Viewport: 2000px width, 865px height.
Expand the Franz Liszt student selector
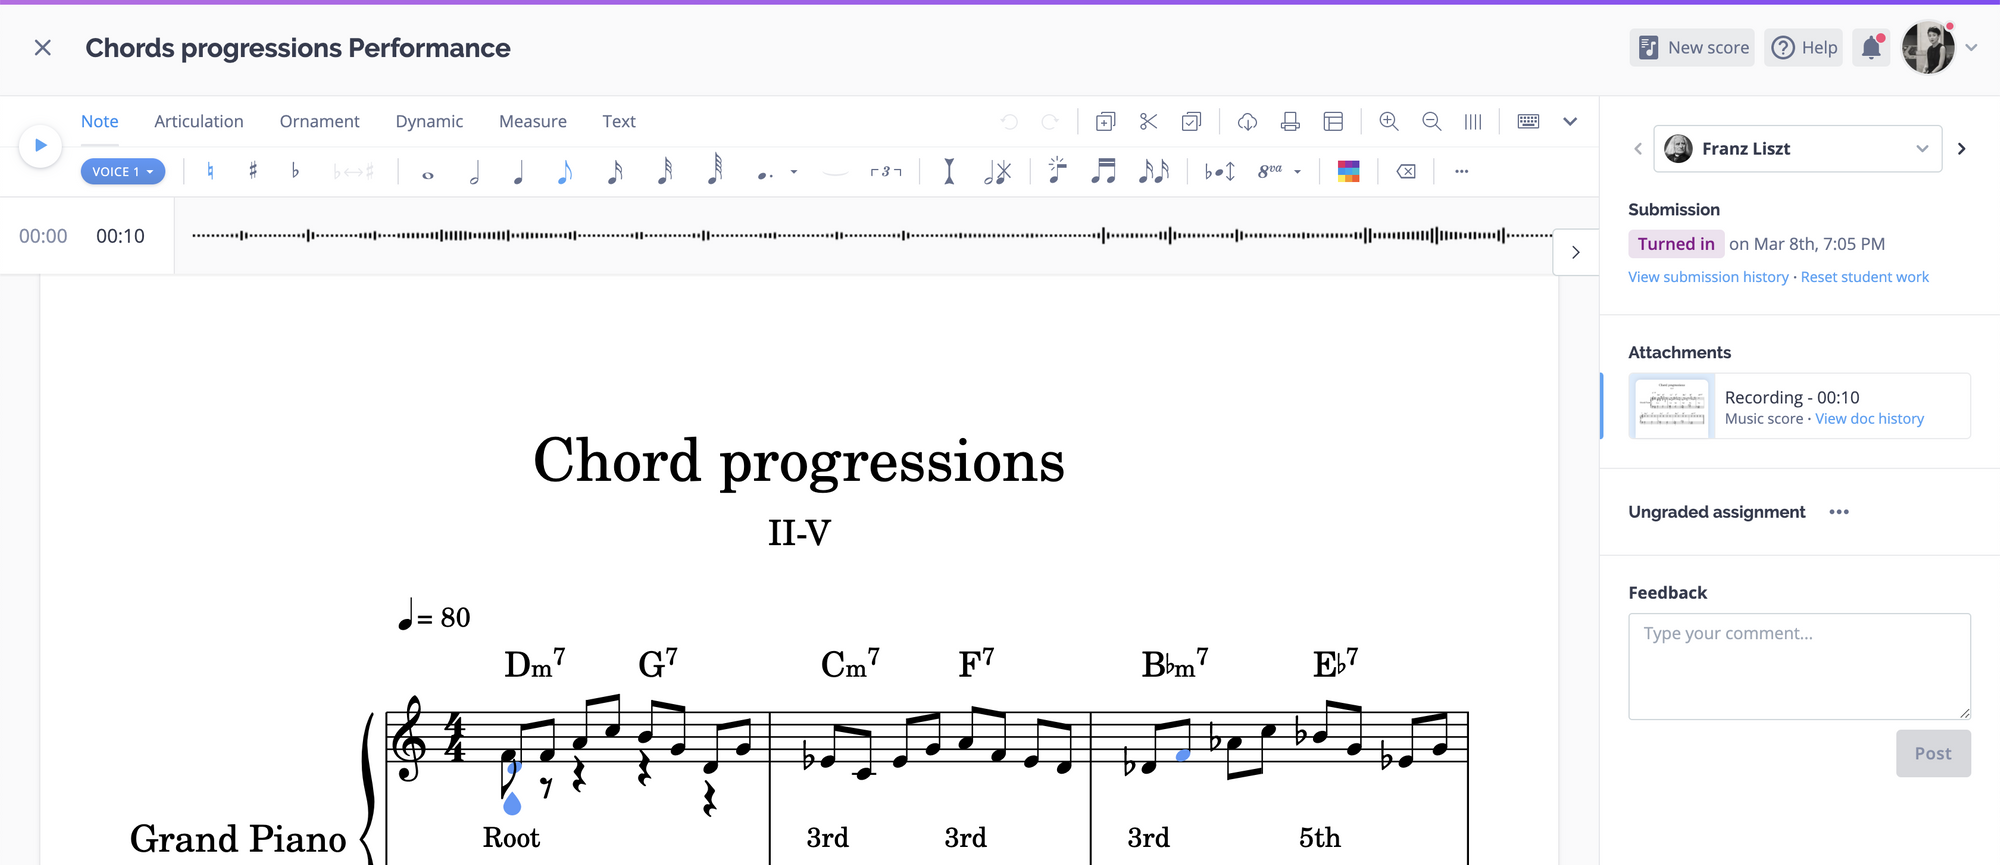[1797, 148]
